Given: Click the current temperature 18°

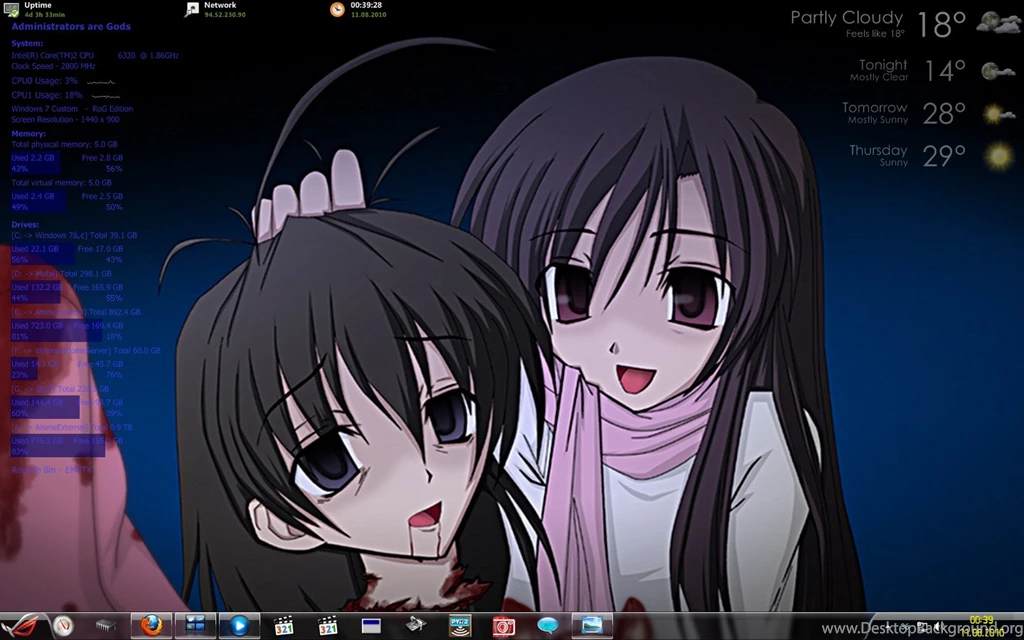Looking at the screenshot, I should pos(941,25).
